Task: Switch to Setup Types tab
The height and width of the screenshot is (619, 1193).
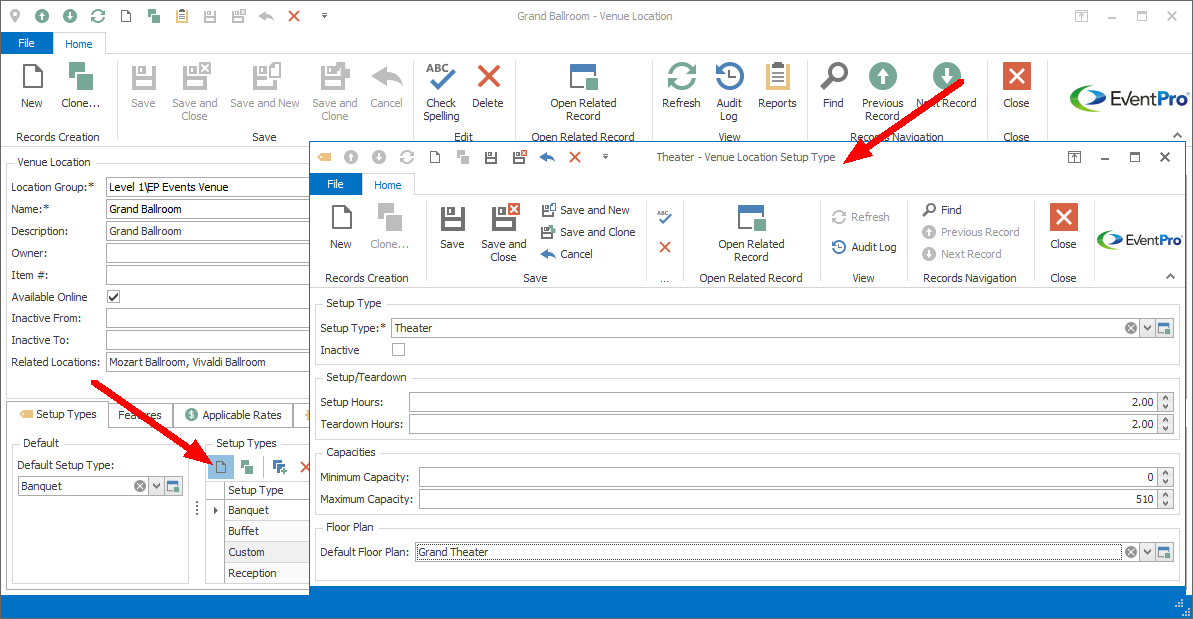Action: coord(59,414)
